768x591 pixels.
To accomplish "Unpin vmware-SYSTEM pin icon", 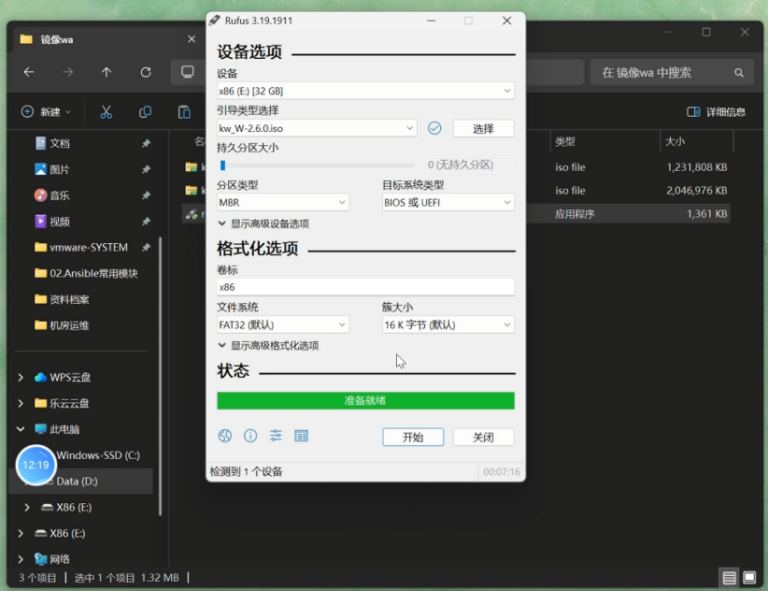I will (x=146, y=247).
